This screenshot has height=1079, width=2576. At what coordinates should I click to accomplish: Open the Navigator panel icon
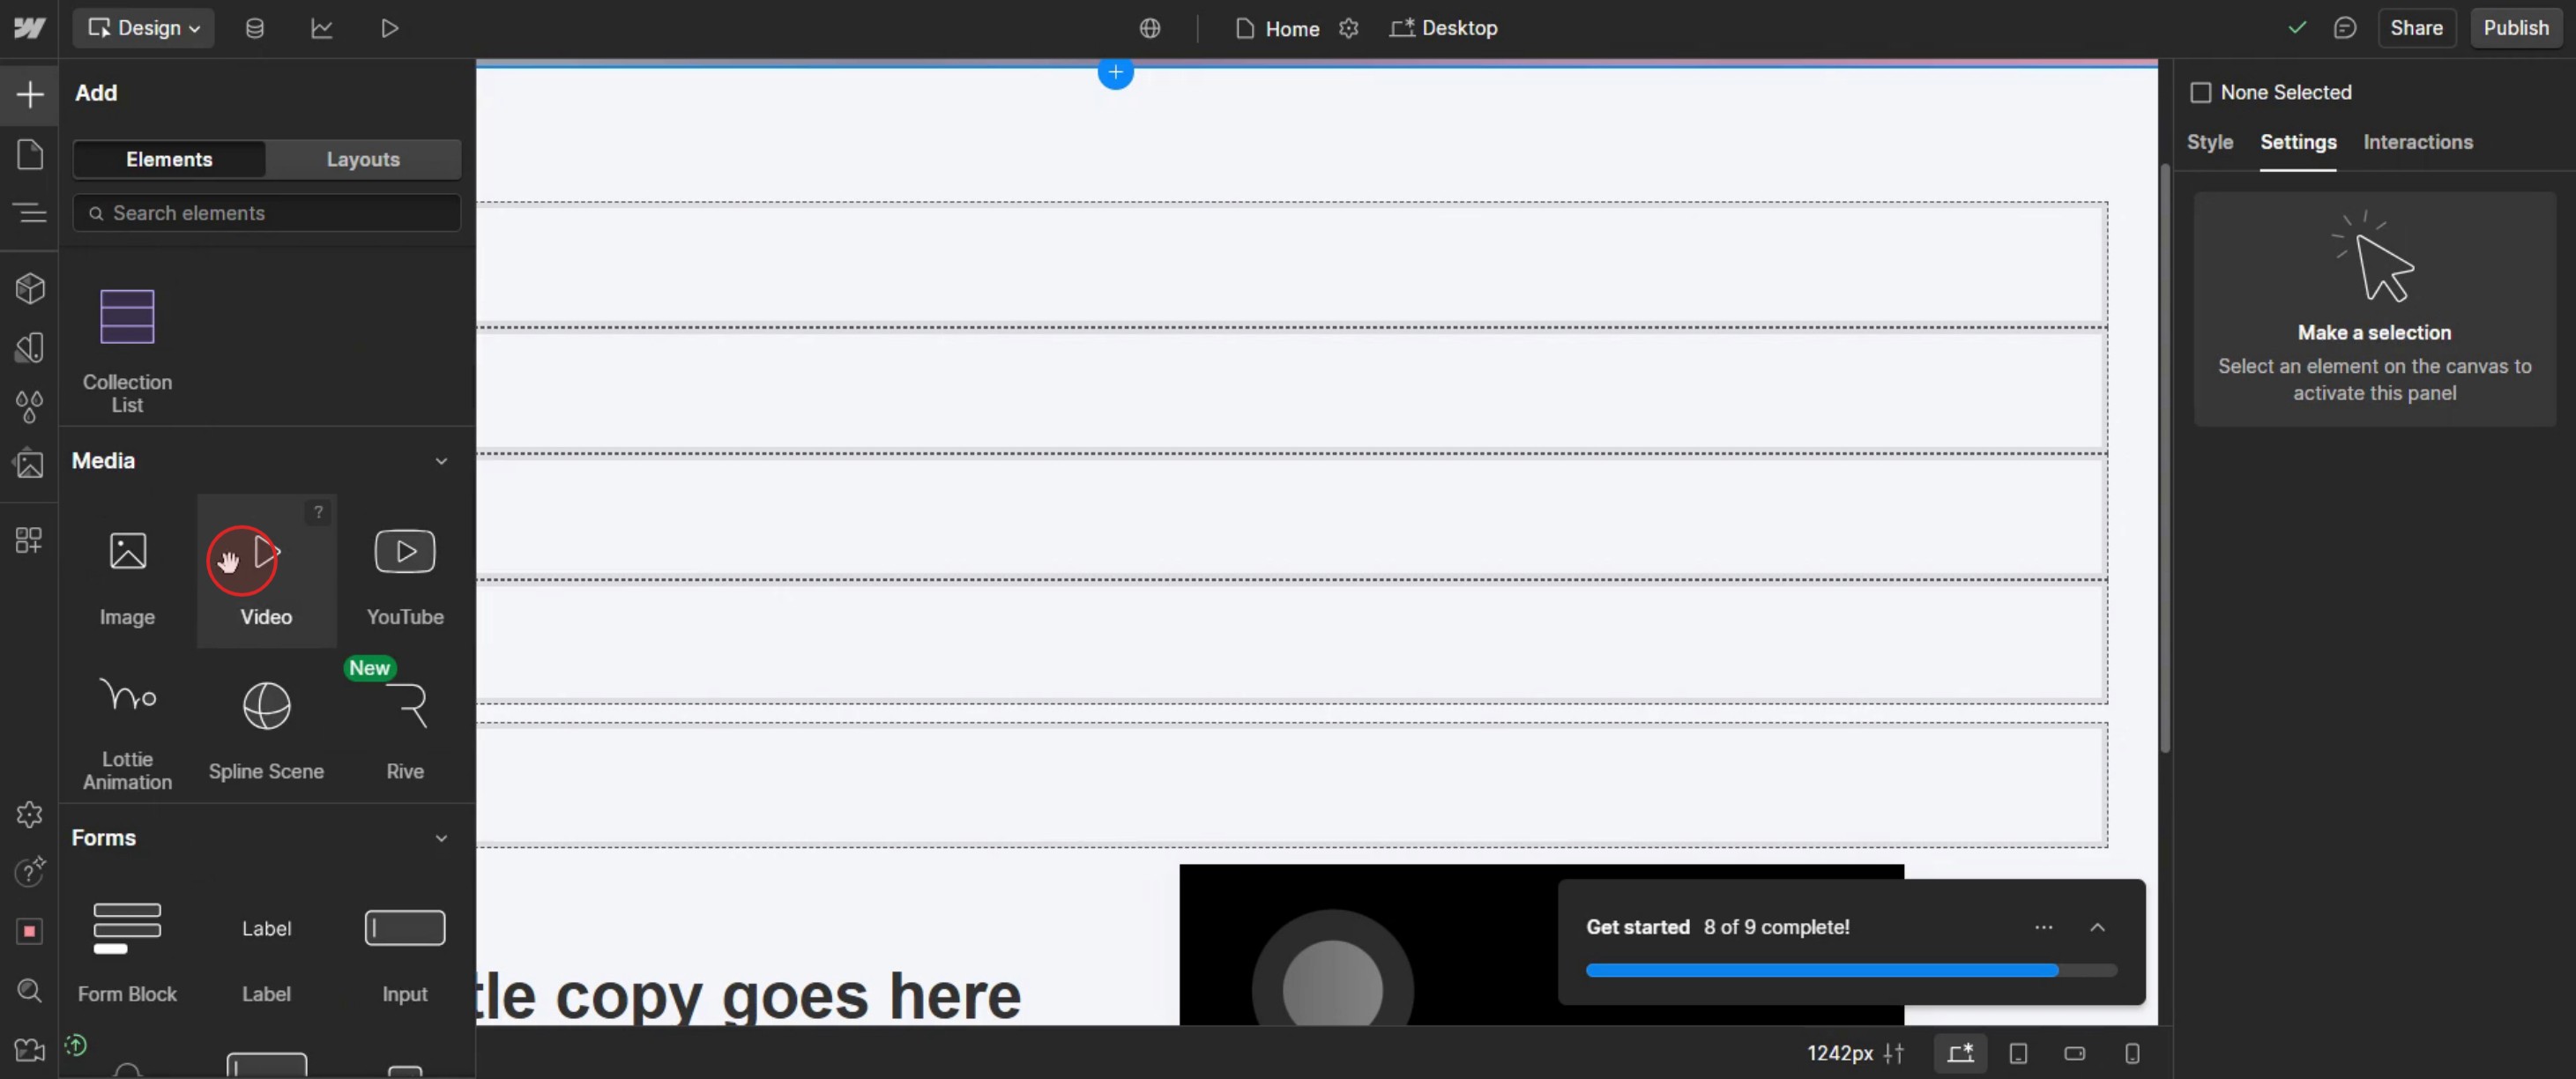30,213
